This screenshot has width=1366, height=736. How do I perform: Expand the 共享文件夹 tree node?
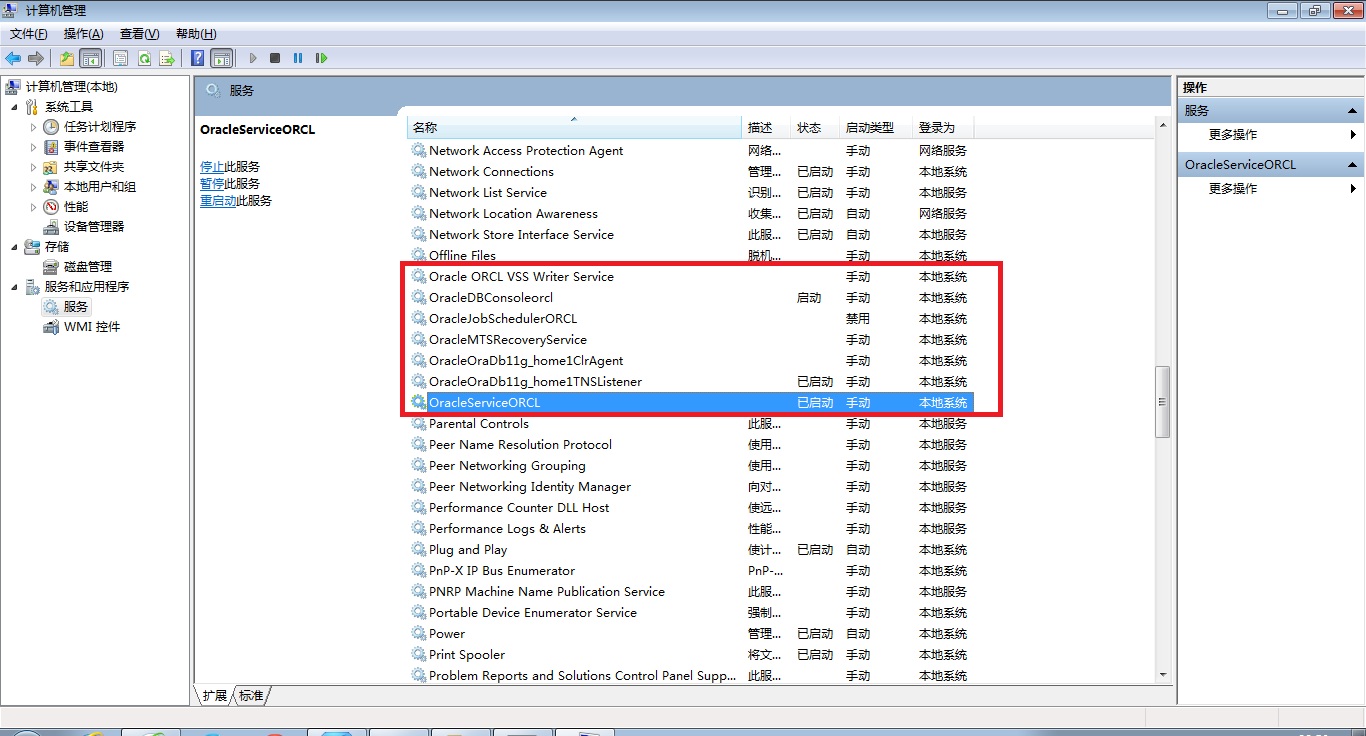pos(33,167)
